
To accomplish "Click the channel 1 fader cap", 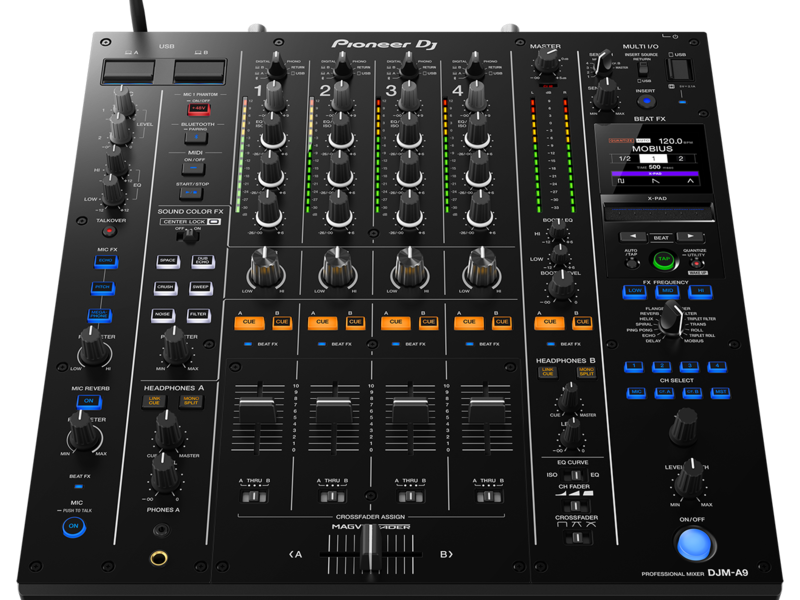I will [257, 411].
